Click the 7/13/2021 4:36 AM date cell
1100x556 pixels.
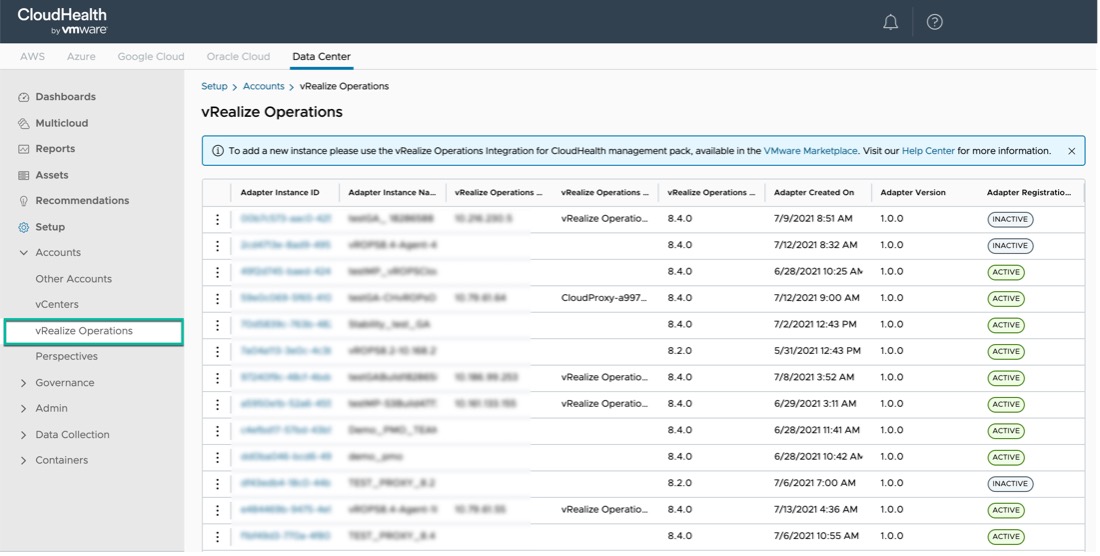click(x=816, y=510)
